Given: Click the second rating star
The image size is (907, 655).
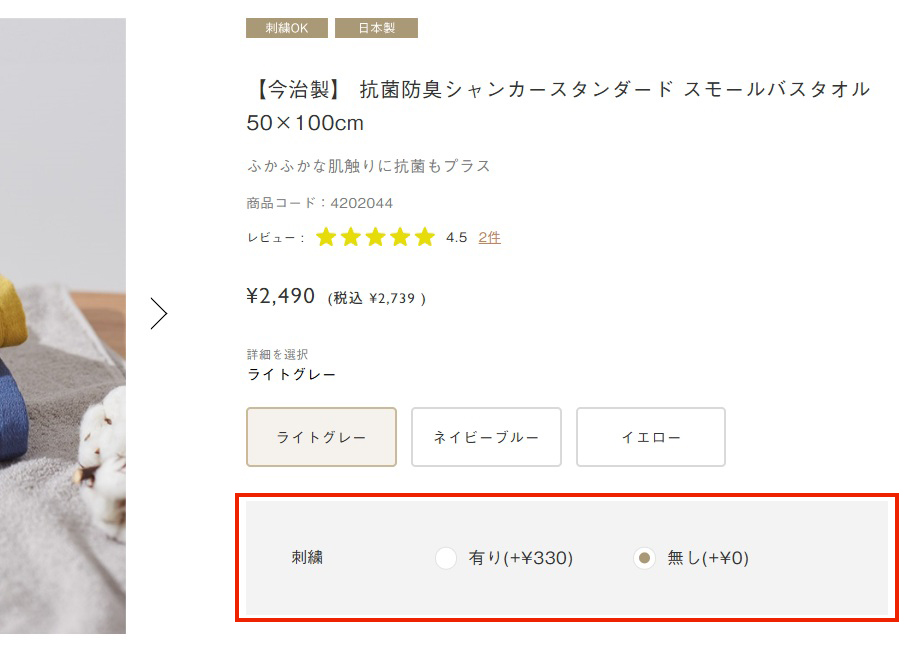Looking at the screenshot, I should coord(351,237).
